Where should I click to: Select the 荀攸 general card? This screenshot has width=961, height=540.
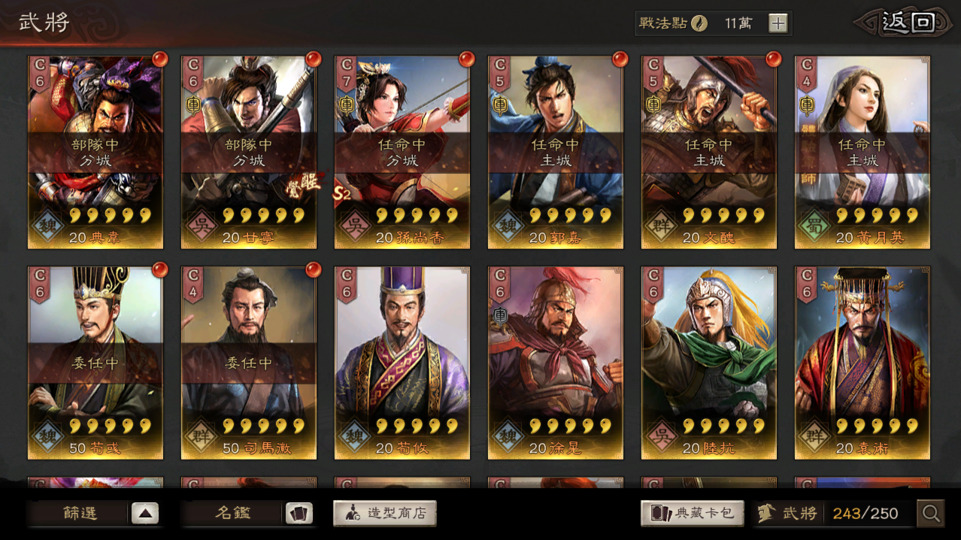point(402,363)
